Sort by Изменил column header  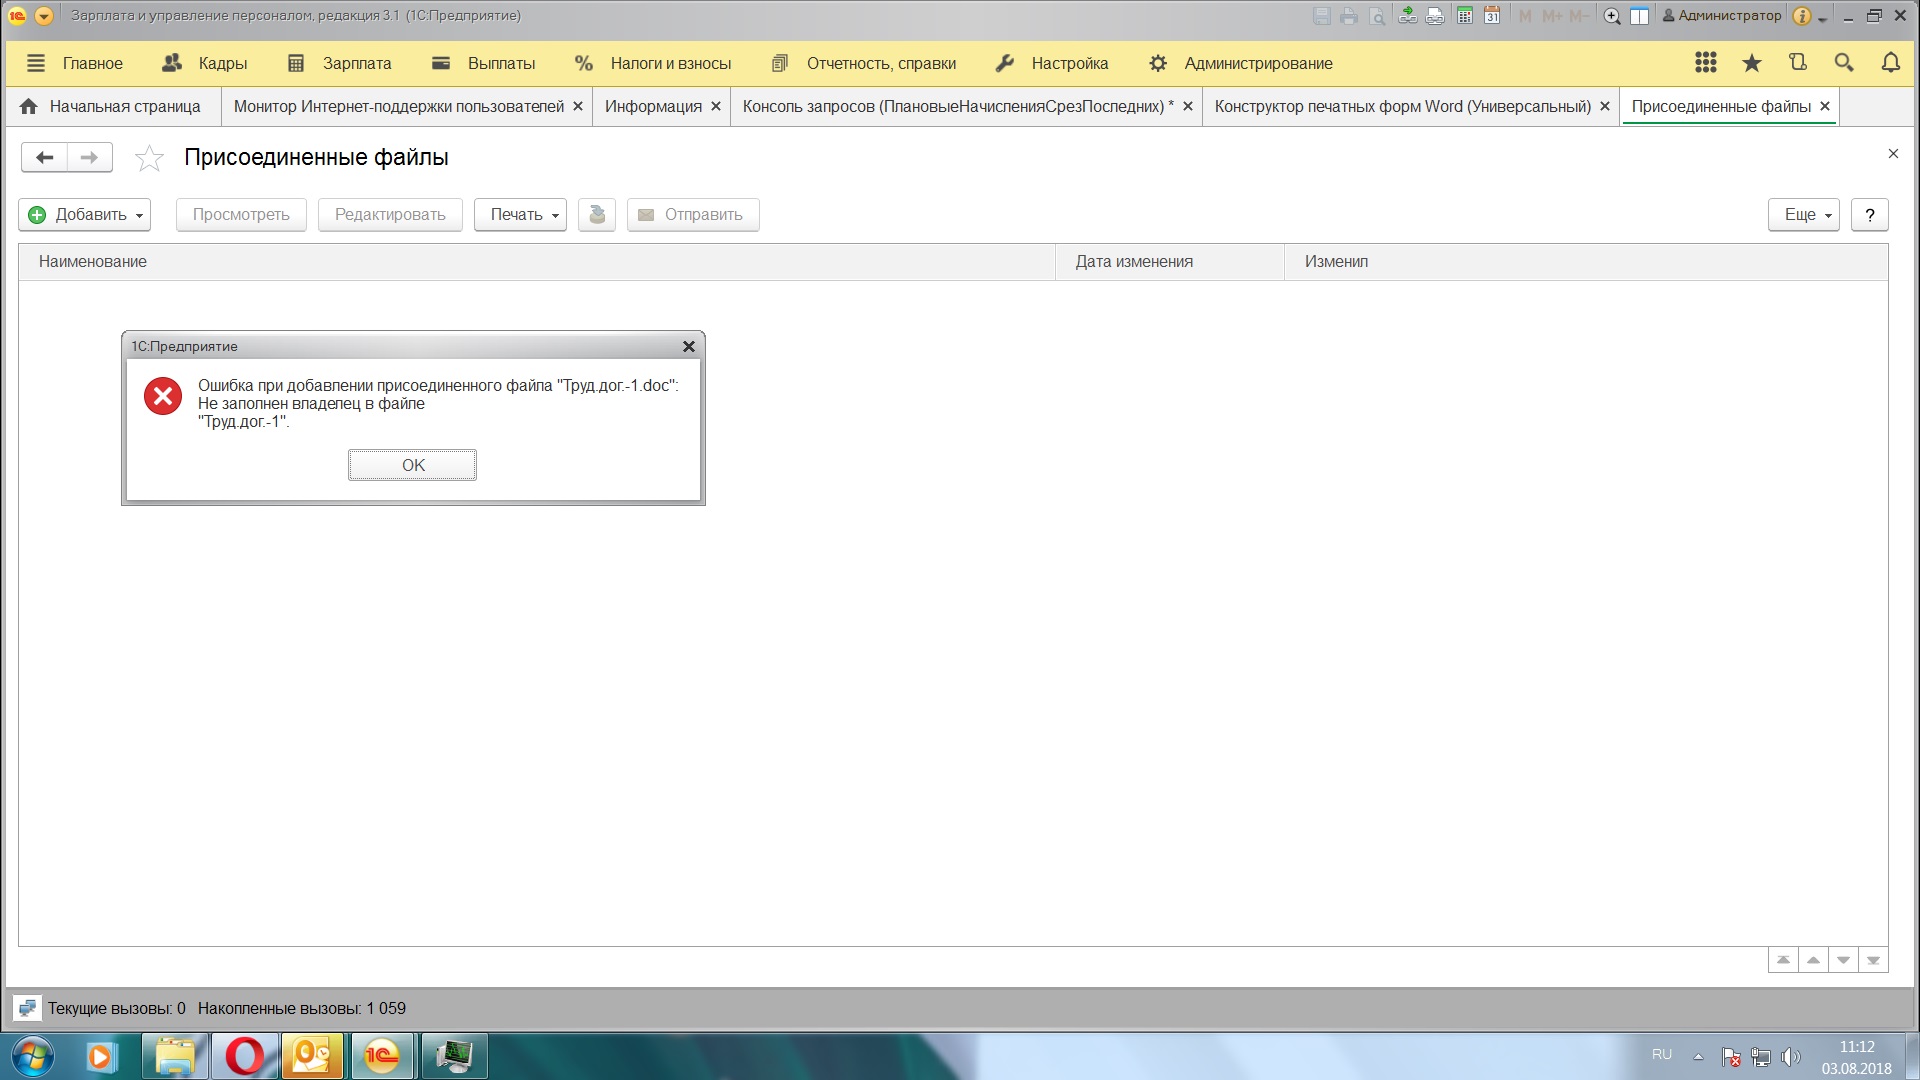(x=1586, y=262)
